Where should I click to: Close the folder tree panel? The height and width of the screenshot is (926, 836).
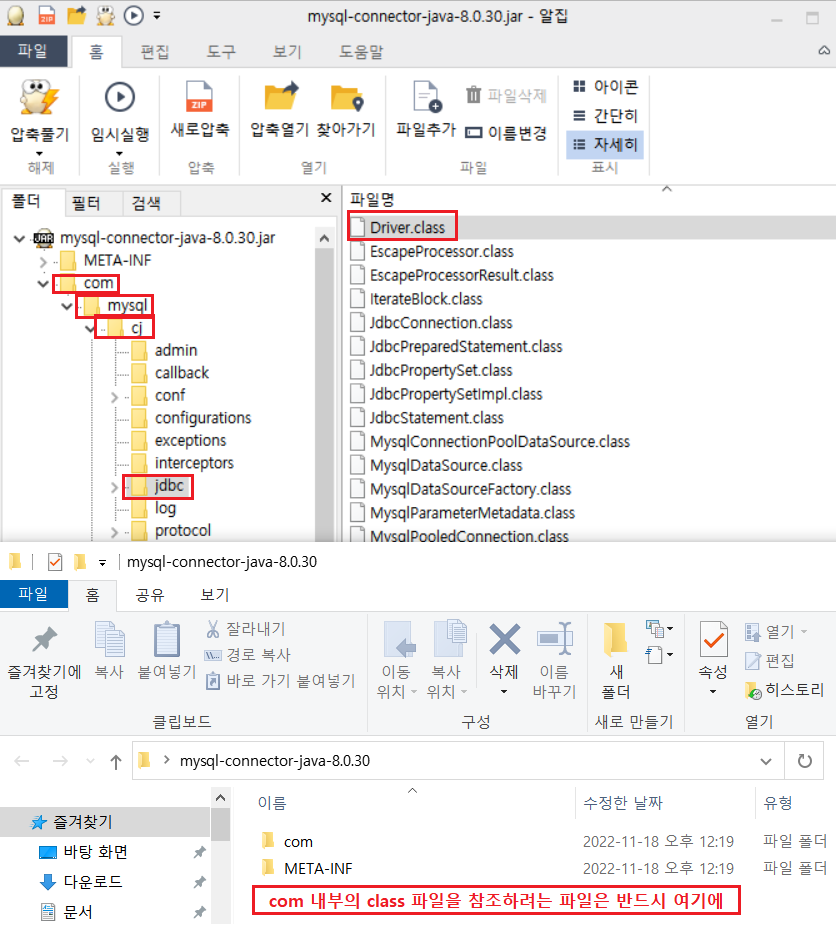(x=326, y=198)
